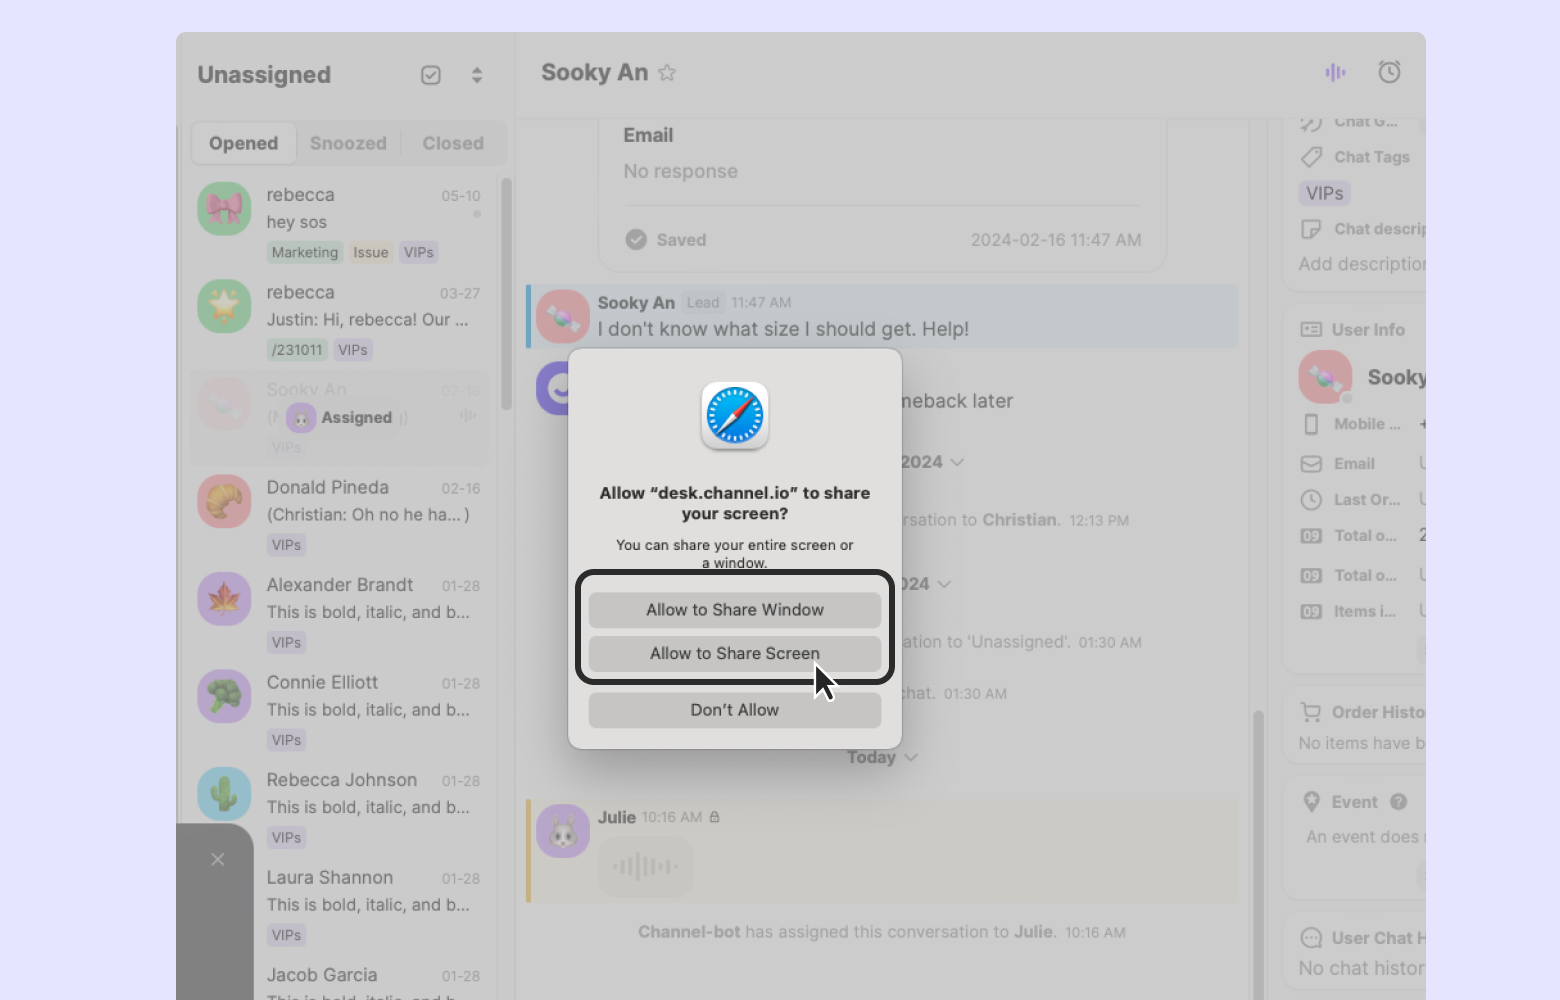1560x1000 pixels.
Task: Click the Saved checkmark icon
Action: [636, 240]
